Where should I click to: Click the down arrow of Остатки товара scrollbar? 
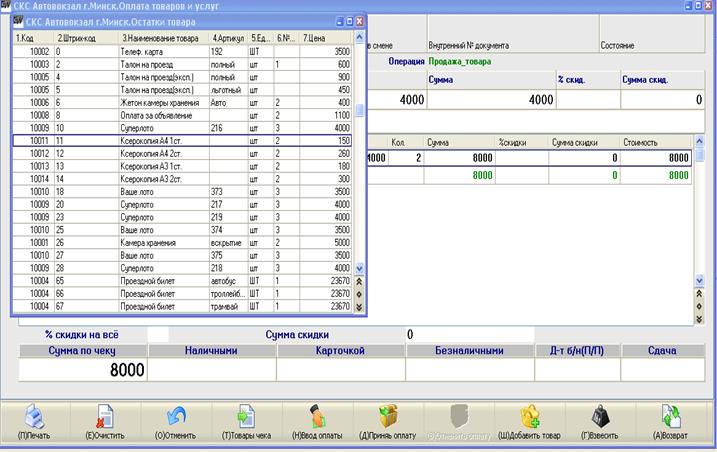[x=359, y=268]
